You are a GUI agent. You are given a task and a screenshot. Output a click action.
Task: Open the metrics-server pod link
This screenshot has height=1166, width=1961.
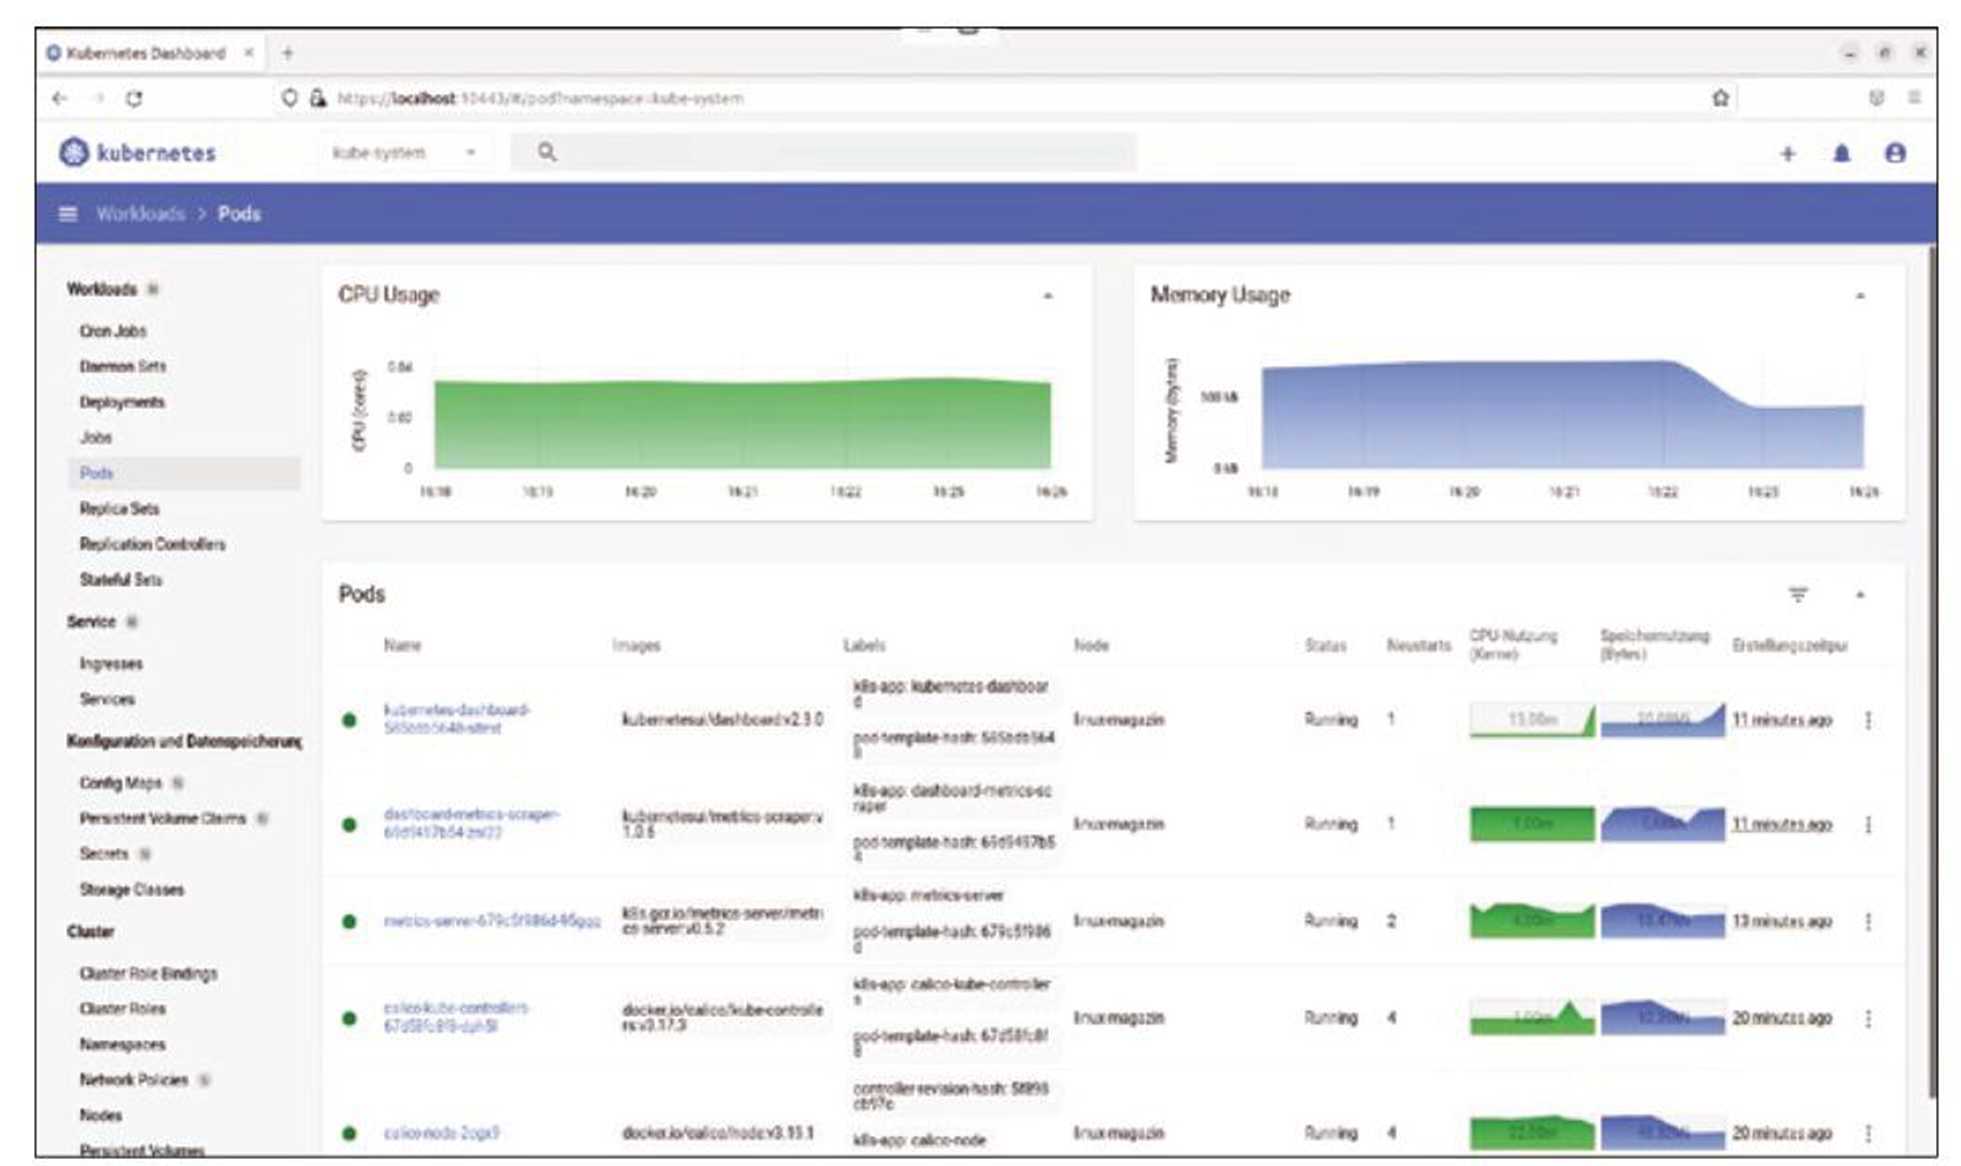coord(492,921)
